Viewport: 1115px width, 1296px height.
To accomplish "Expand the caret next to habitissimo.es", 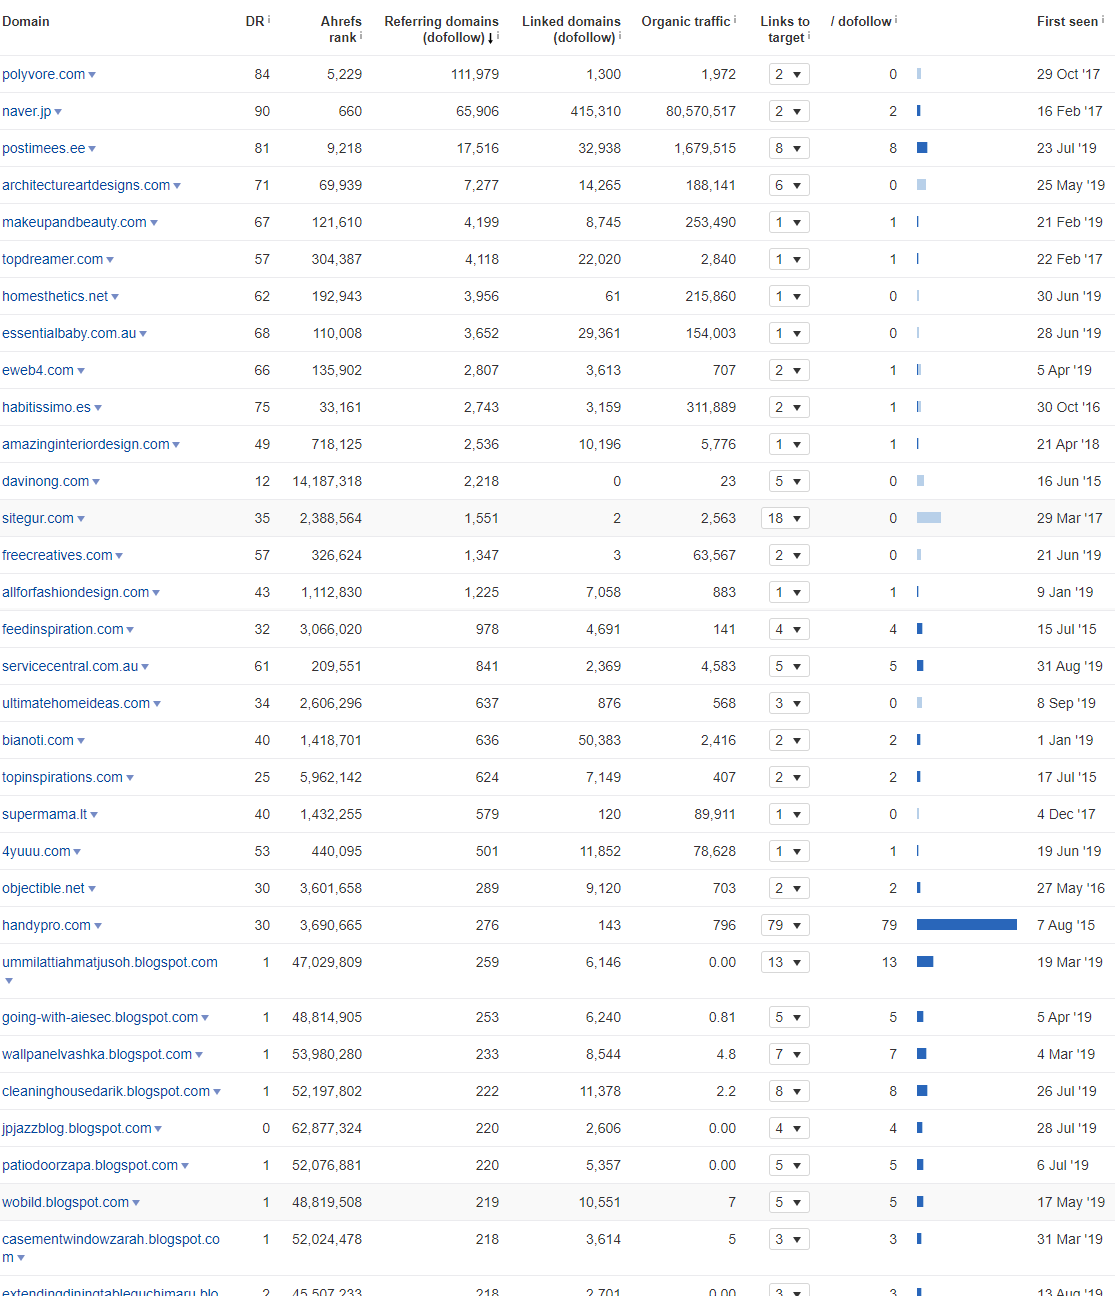I will [98, 408].
